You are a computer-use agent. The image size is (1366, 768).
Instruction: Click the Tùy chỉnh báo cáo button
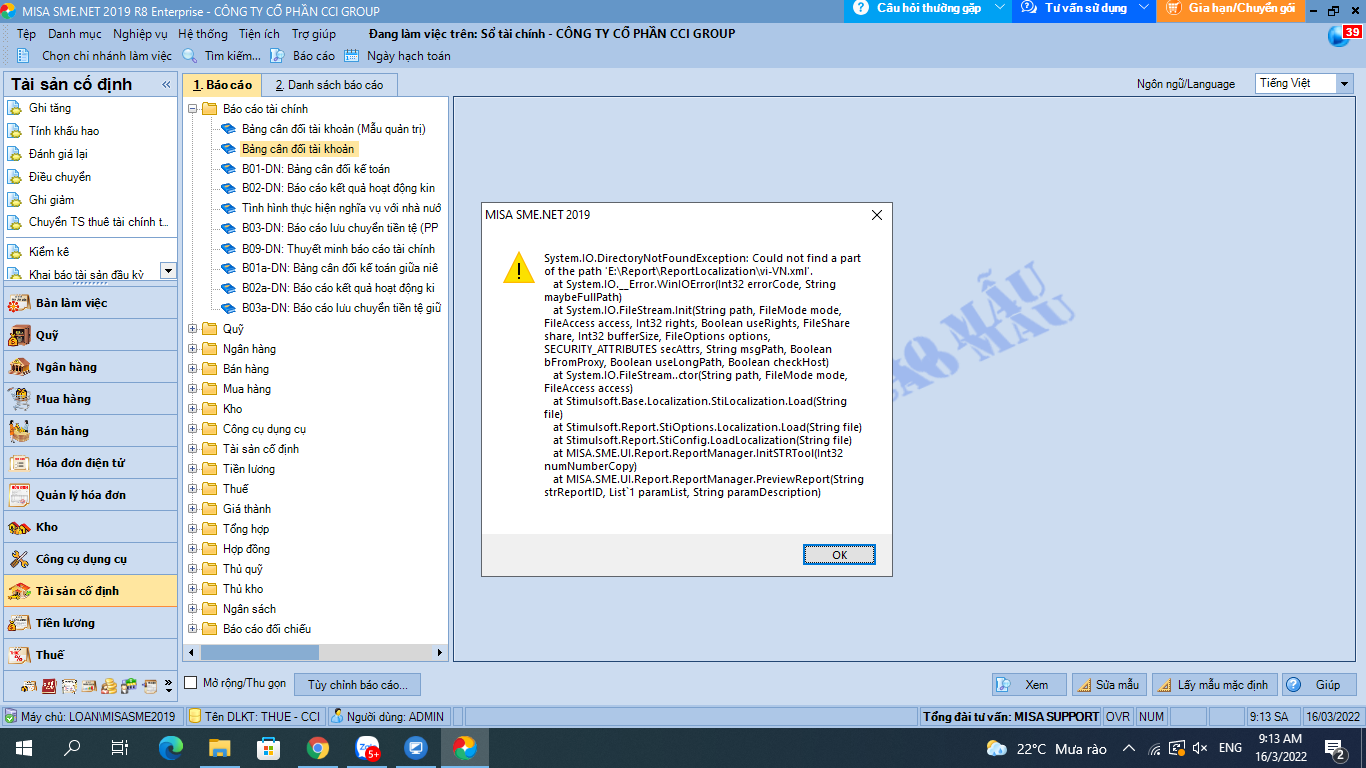[358, 685]
